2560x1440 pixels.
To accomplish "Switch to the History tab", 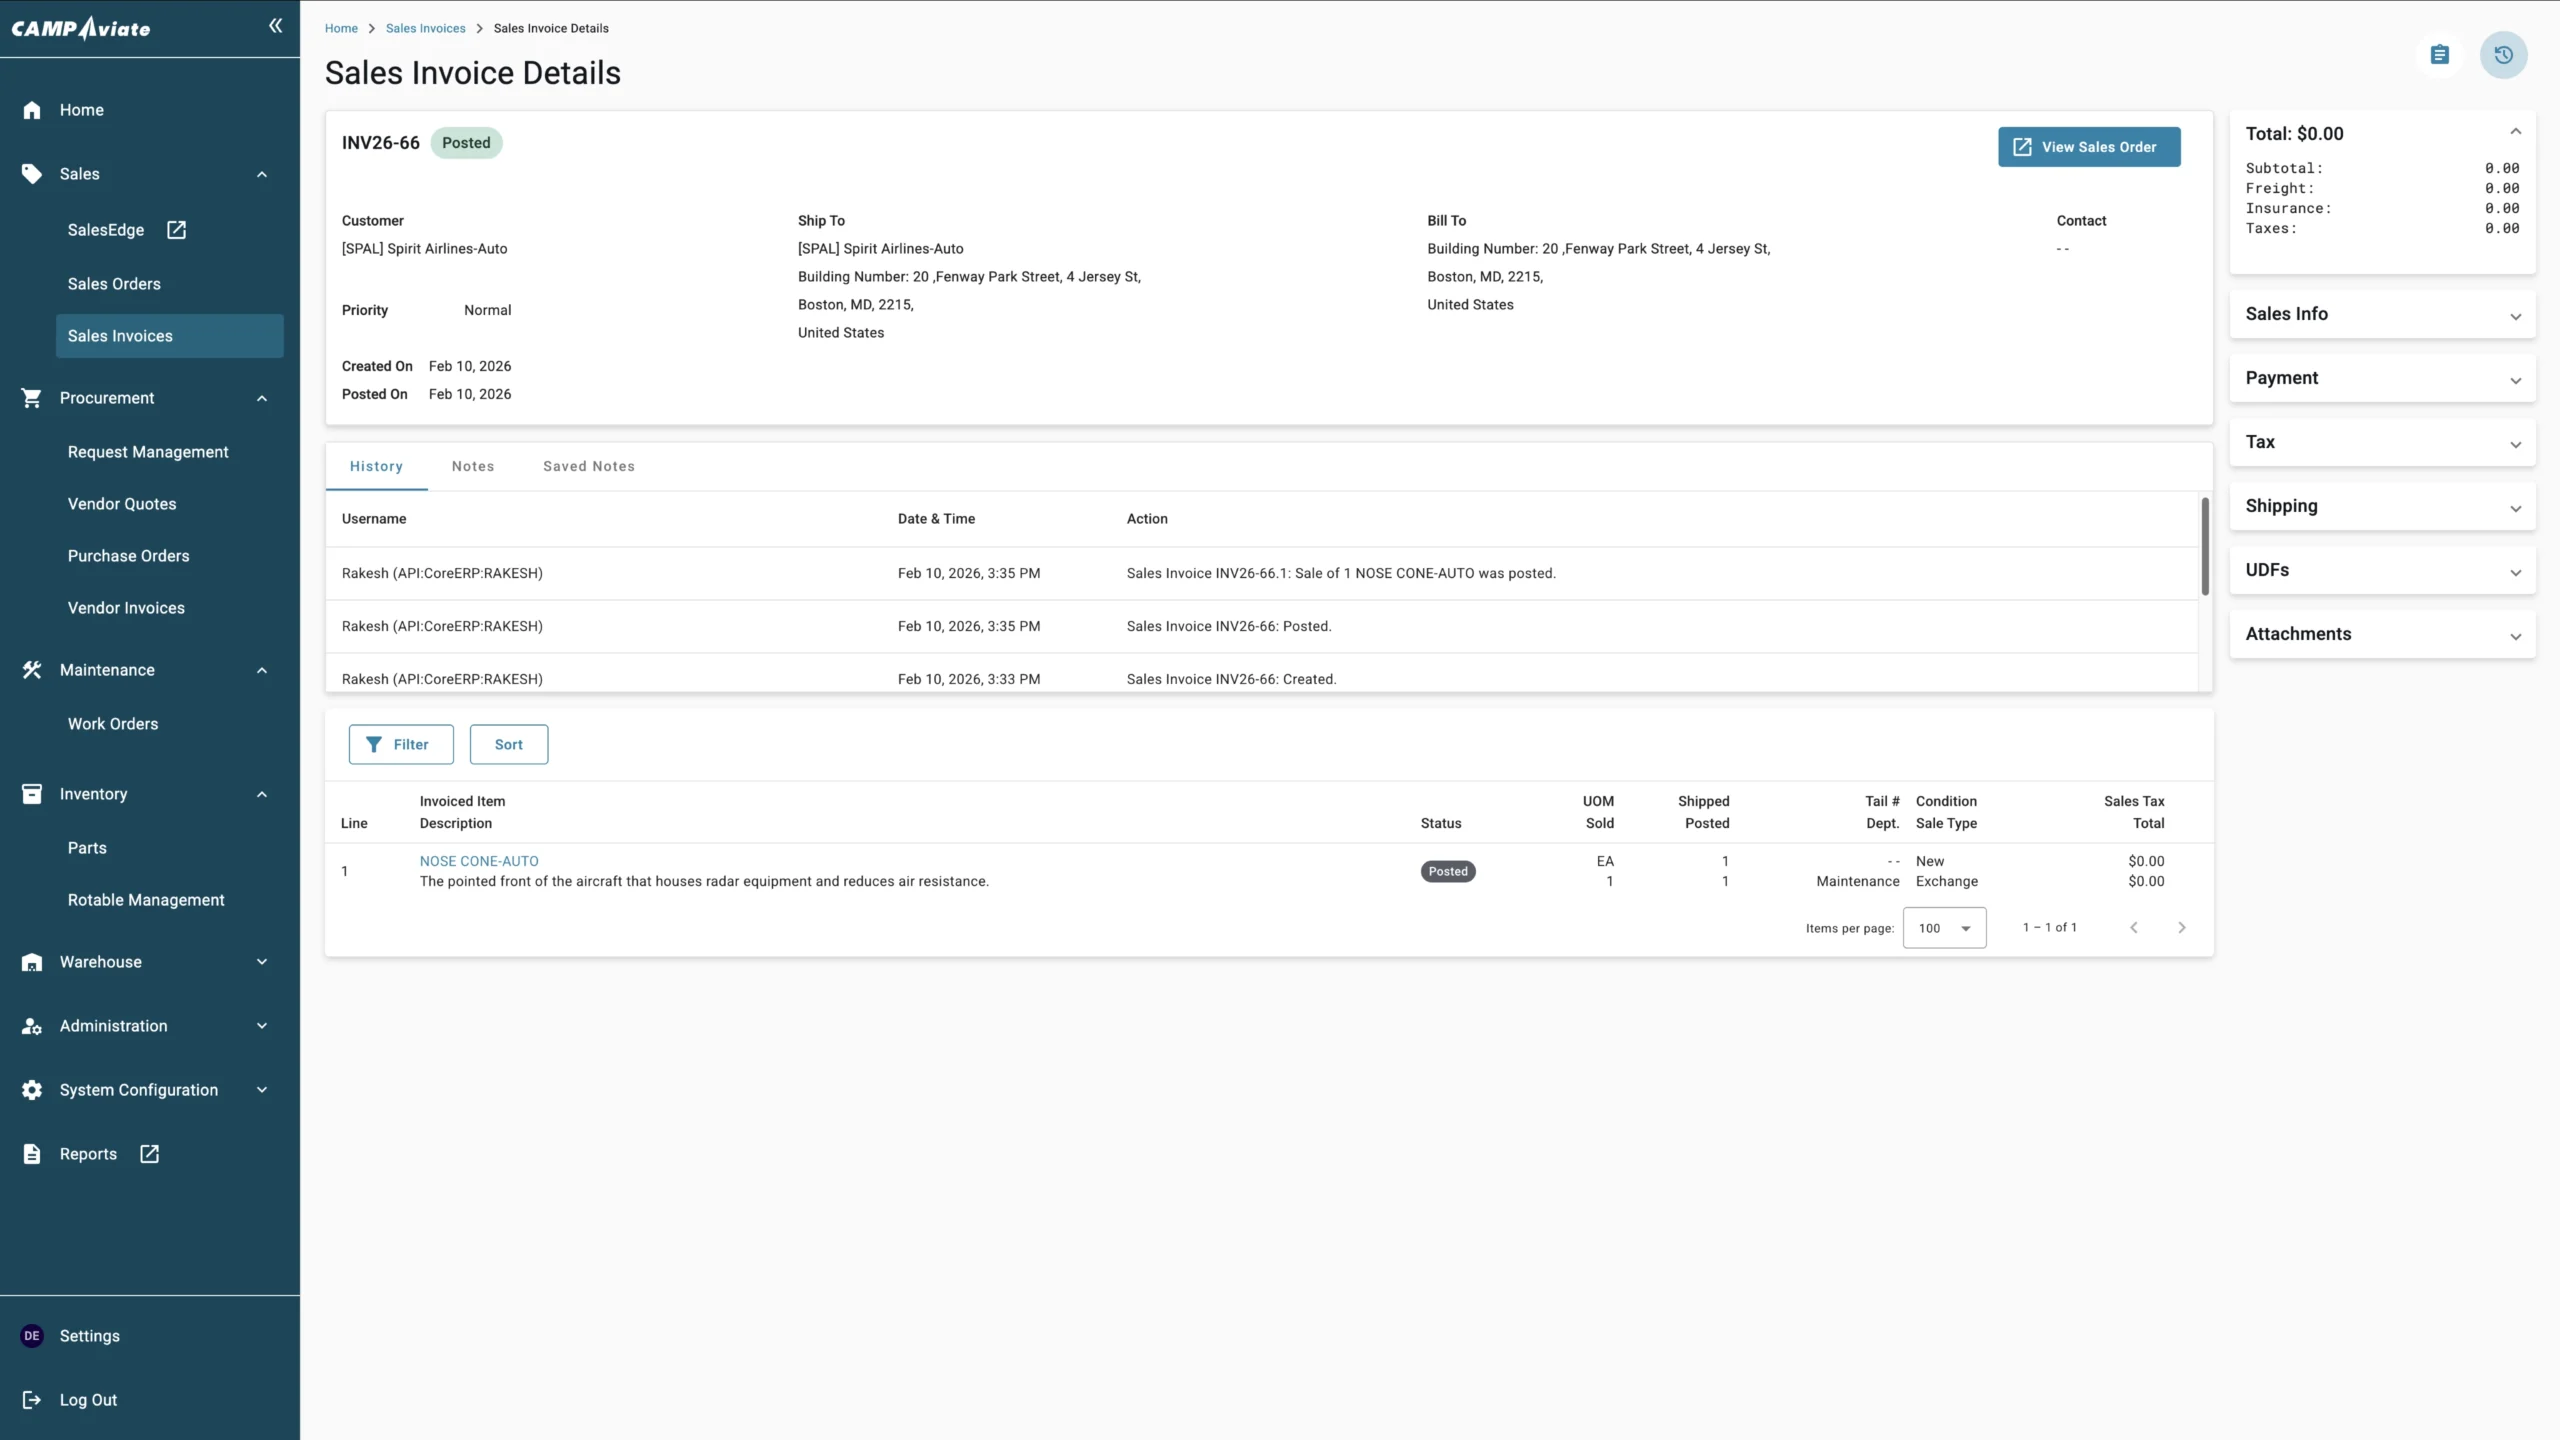I will point(376,466).
